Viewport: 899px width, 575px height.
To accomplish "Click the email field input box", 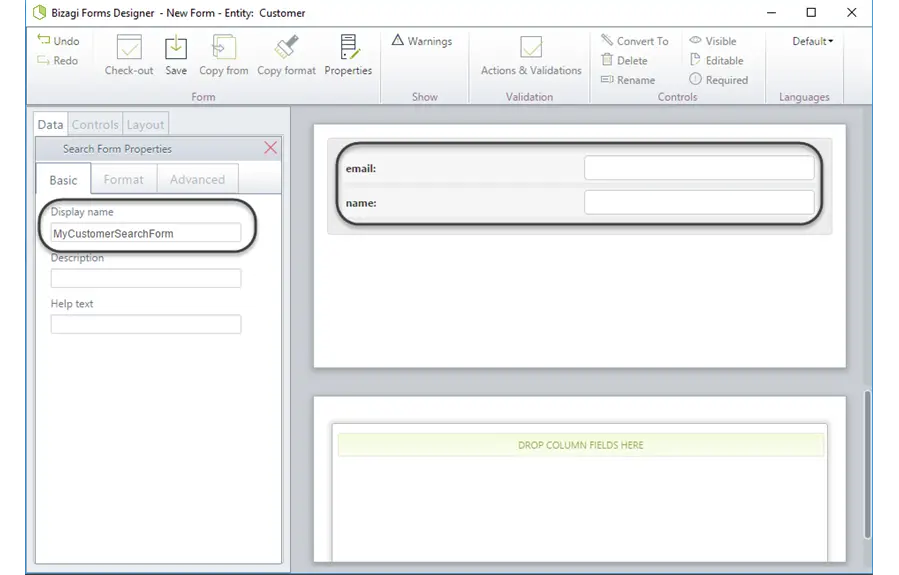I will coord(699,168).
